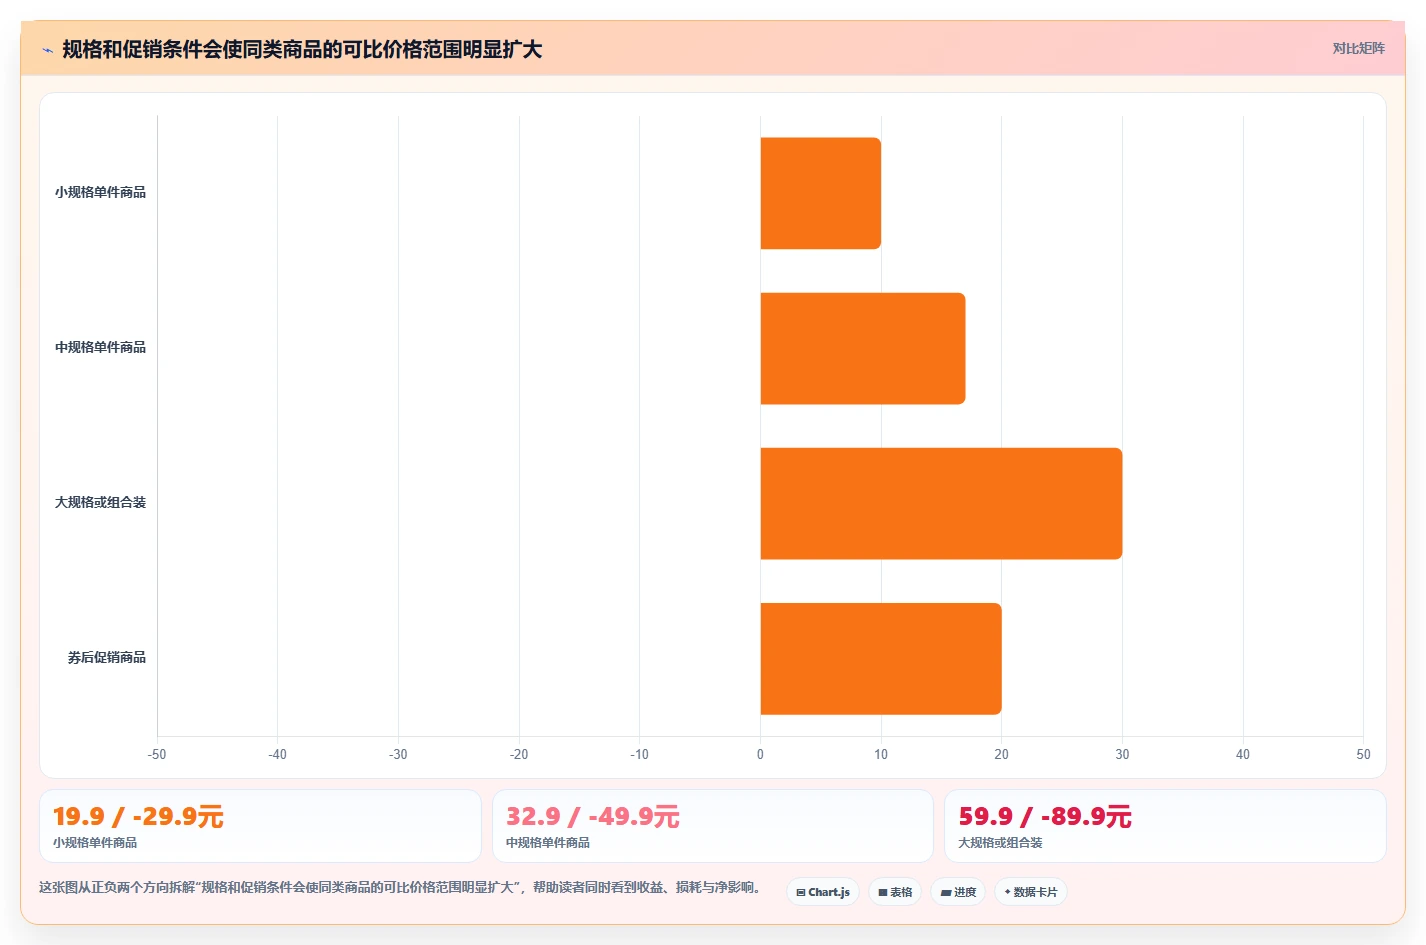Click the x-axis tick label 10

tap(881, 754)
